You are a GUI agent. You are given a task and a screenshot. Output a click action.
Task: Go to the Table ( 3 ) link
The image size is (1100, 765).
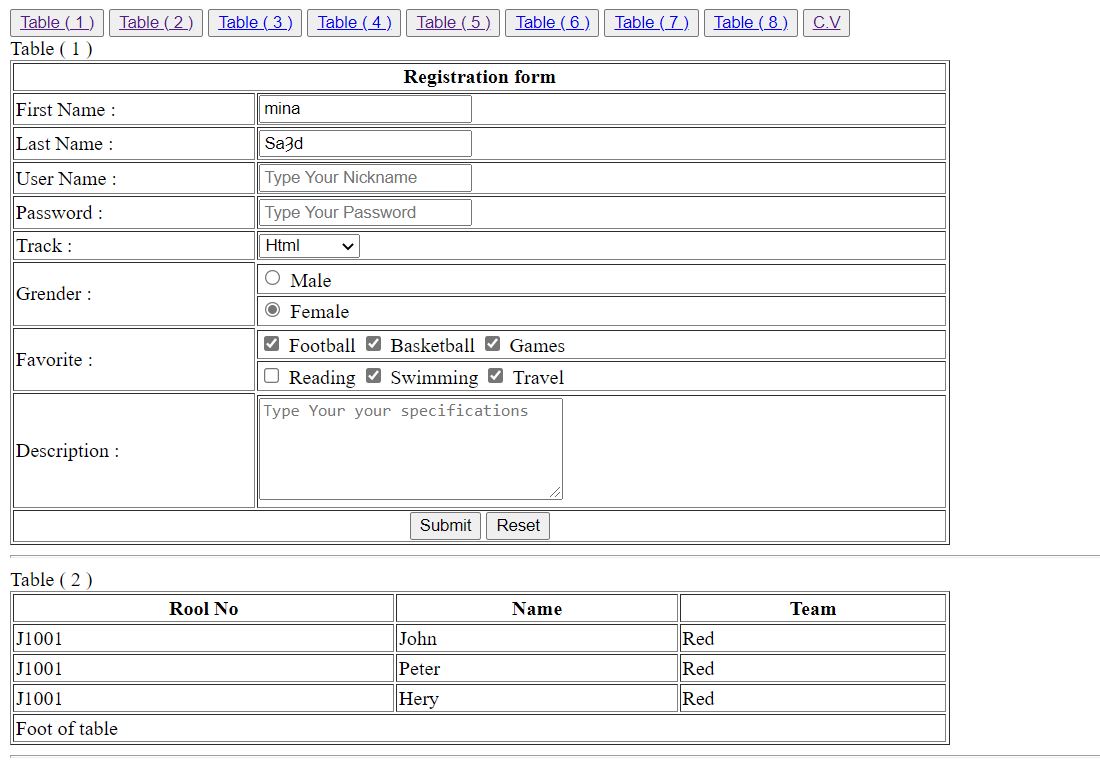255,23
